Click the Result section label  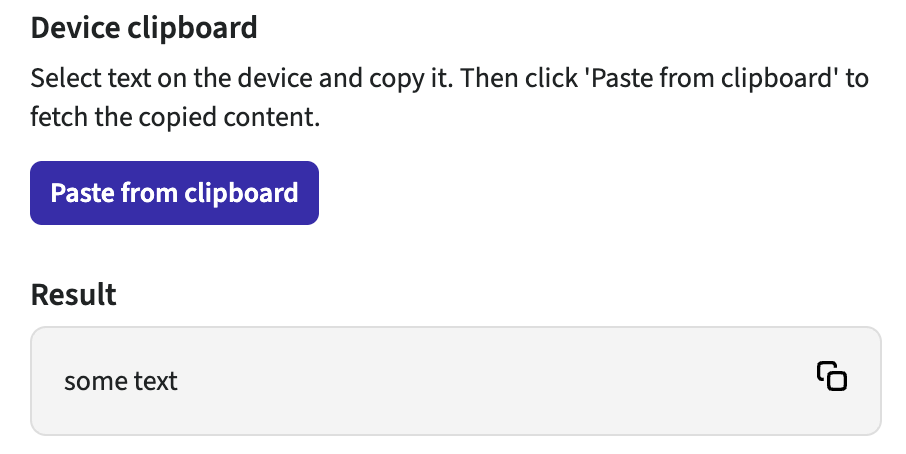point(73,295)
